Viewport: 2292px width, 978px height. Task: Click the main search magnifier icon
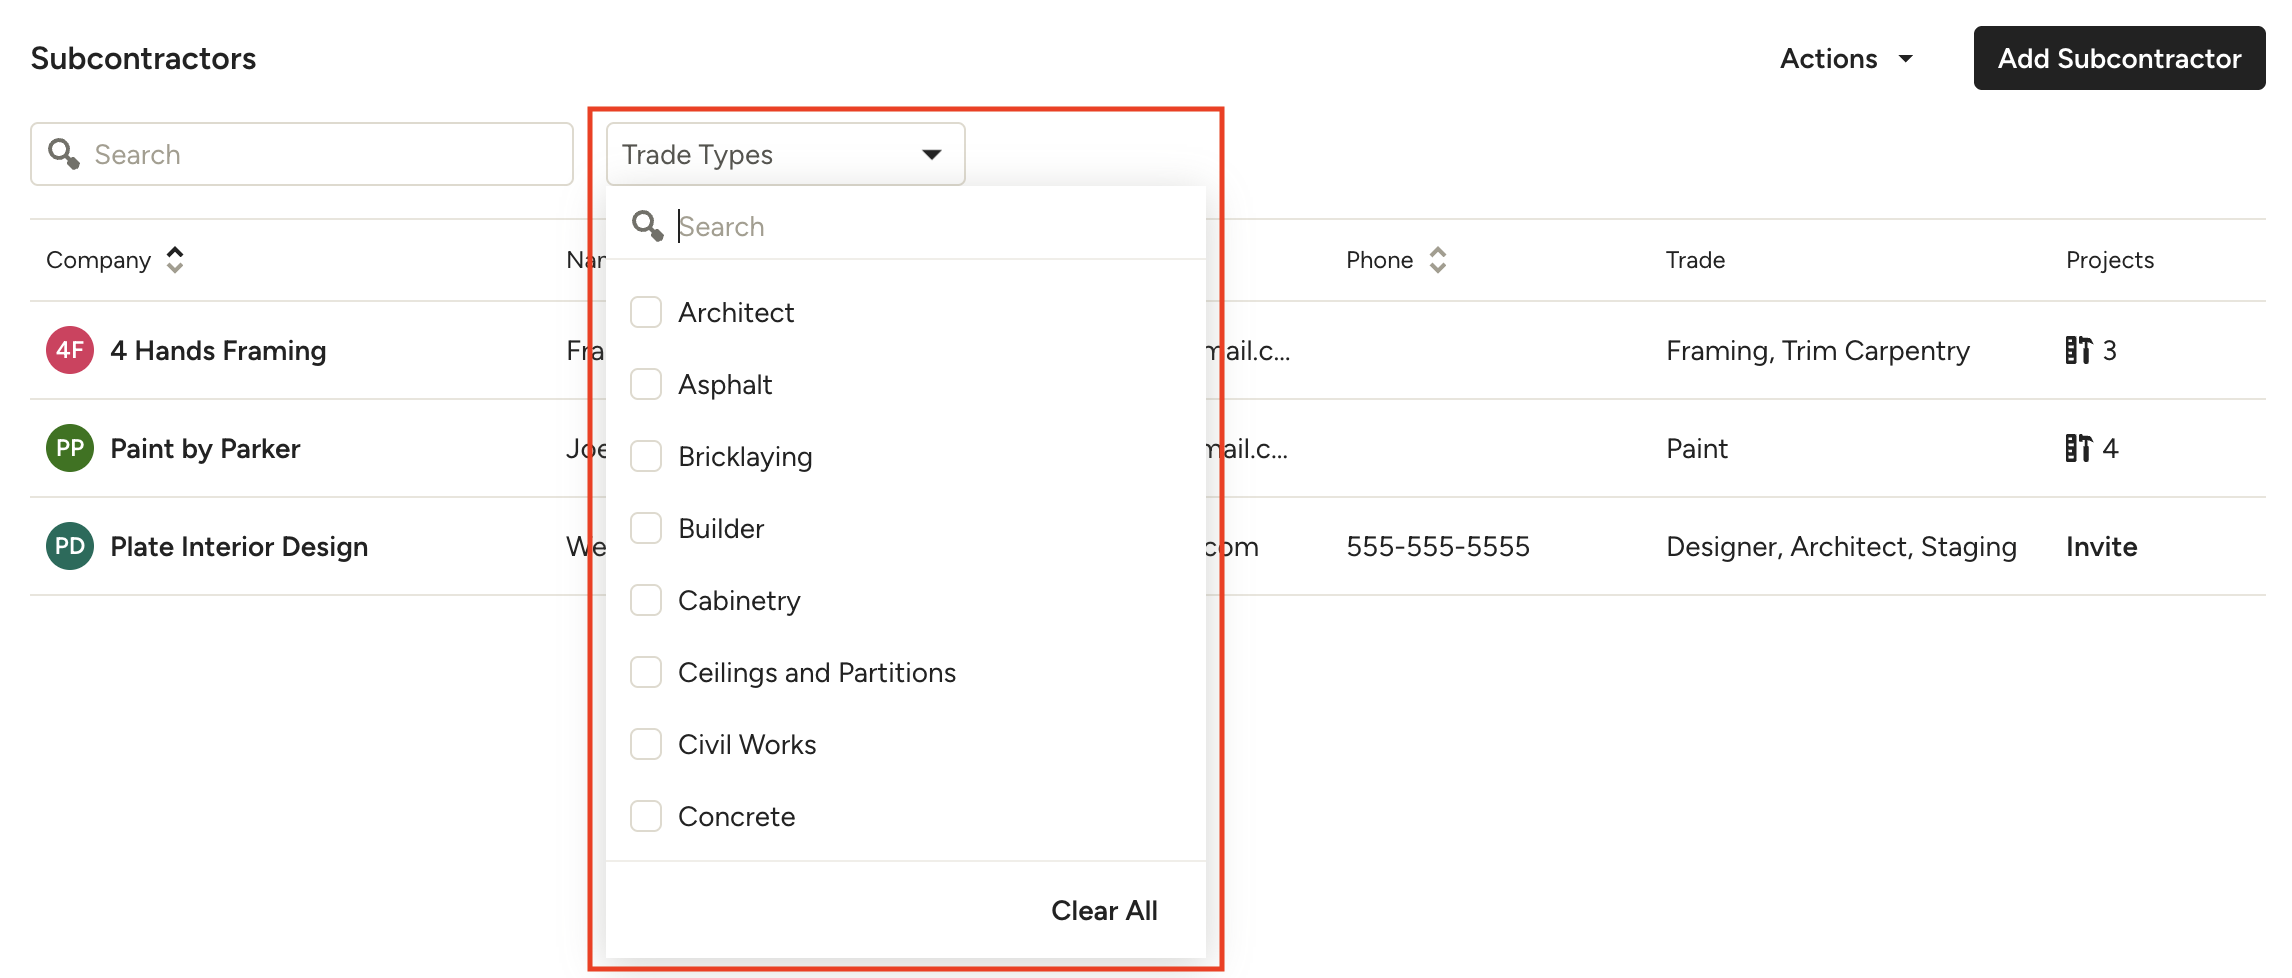click(64, 154)
